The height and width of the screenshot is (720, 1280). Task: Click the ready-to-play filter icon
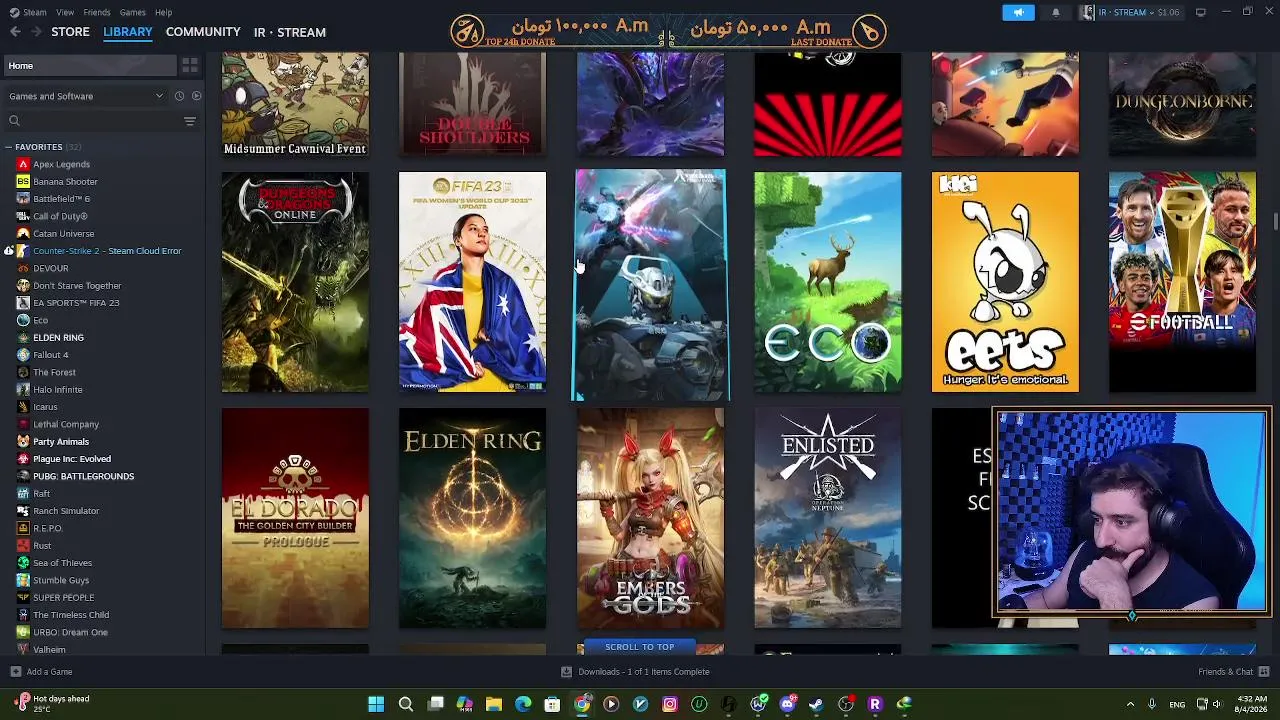pos(196,96)
